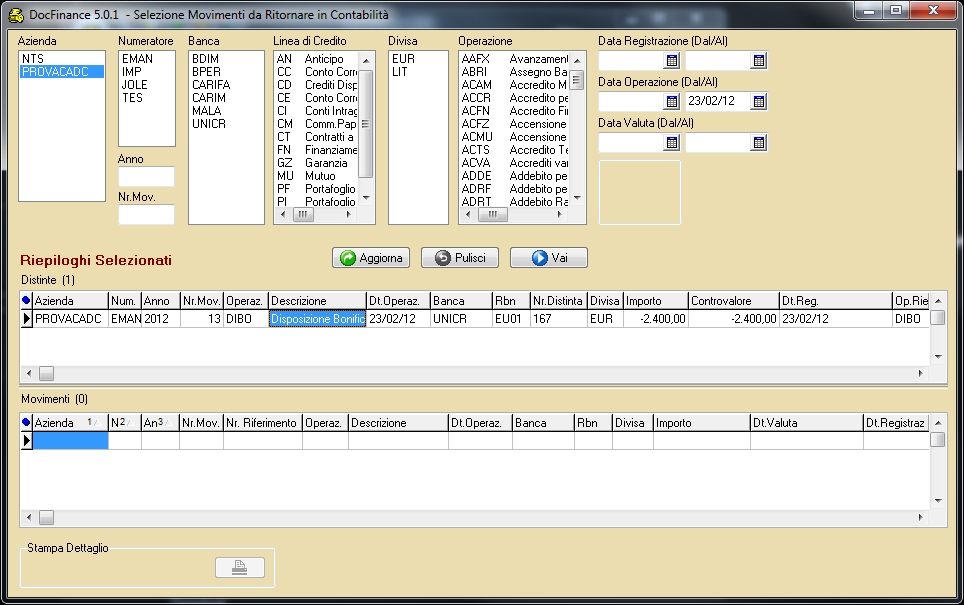Viewport: 964px width, 605px height.
Task: Click the print icon in Stampa Dettaglio
Action: pos(240,567)
